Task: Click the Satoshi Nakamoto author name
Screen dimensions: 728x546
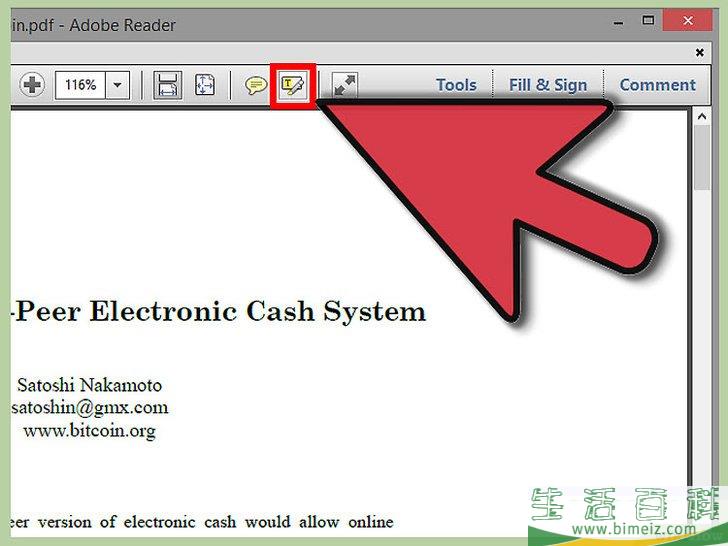Action: click(x=90, y=385)
